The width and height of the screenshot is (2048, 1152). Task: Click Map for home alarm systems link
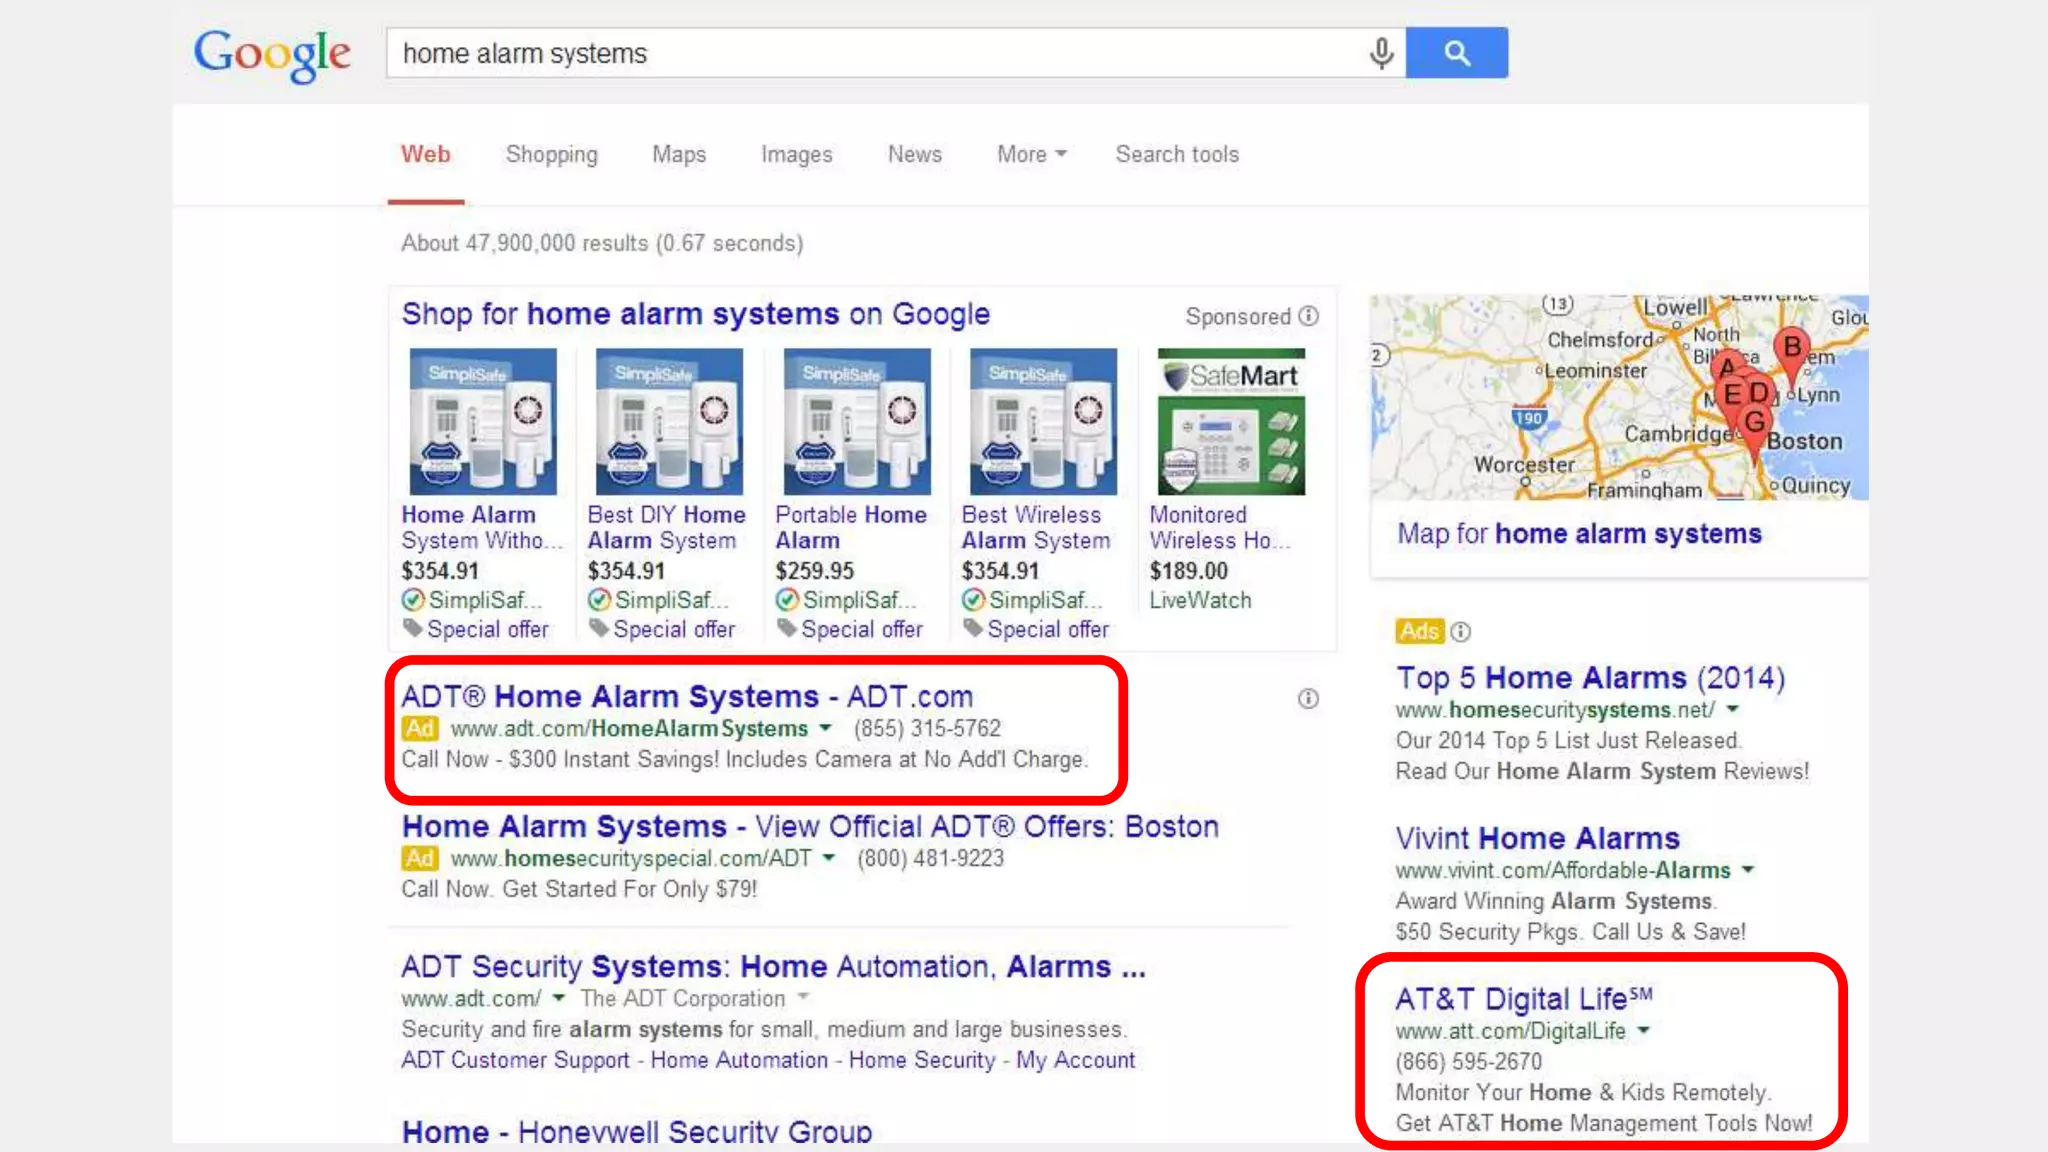(x=1579, y=534)
